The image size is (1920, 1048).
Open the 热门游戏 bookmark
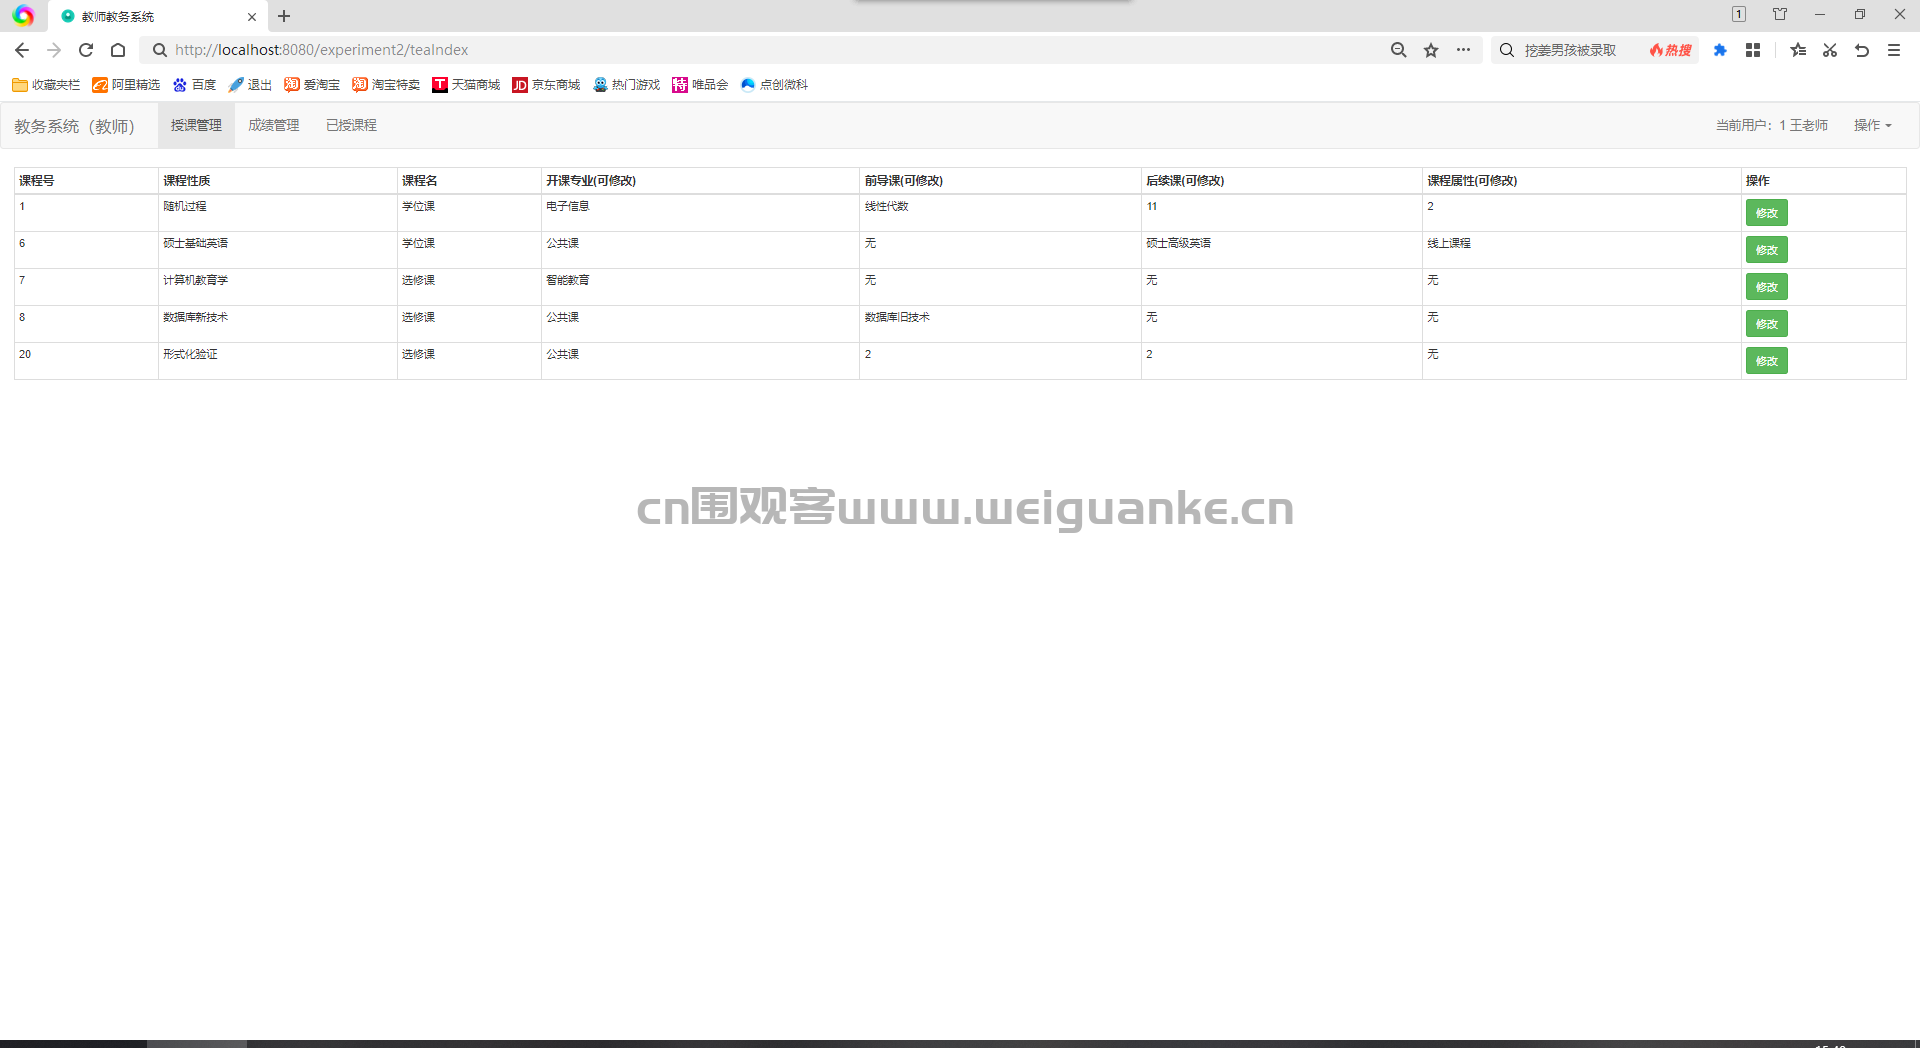click(626, 85)
